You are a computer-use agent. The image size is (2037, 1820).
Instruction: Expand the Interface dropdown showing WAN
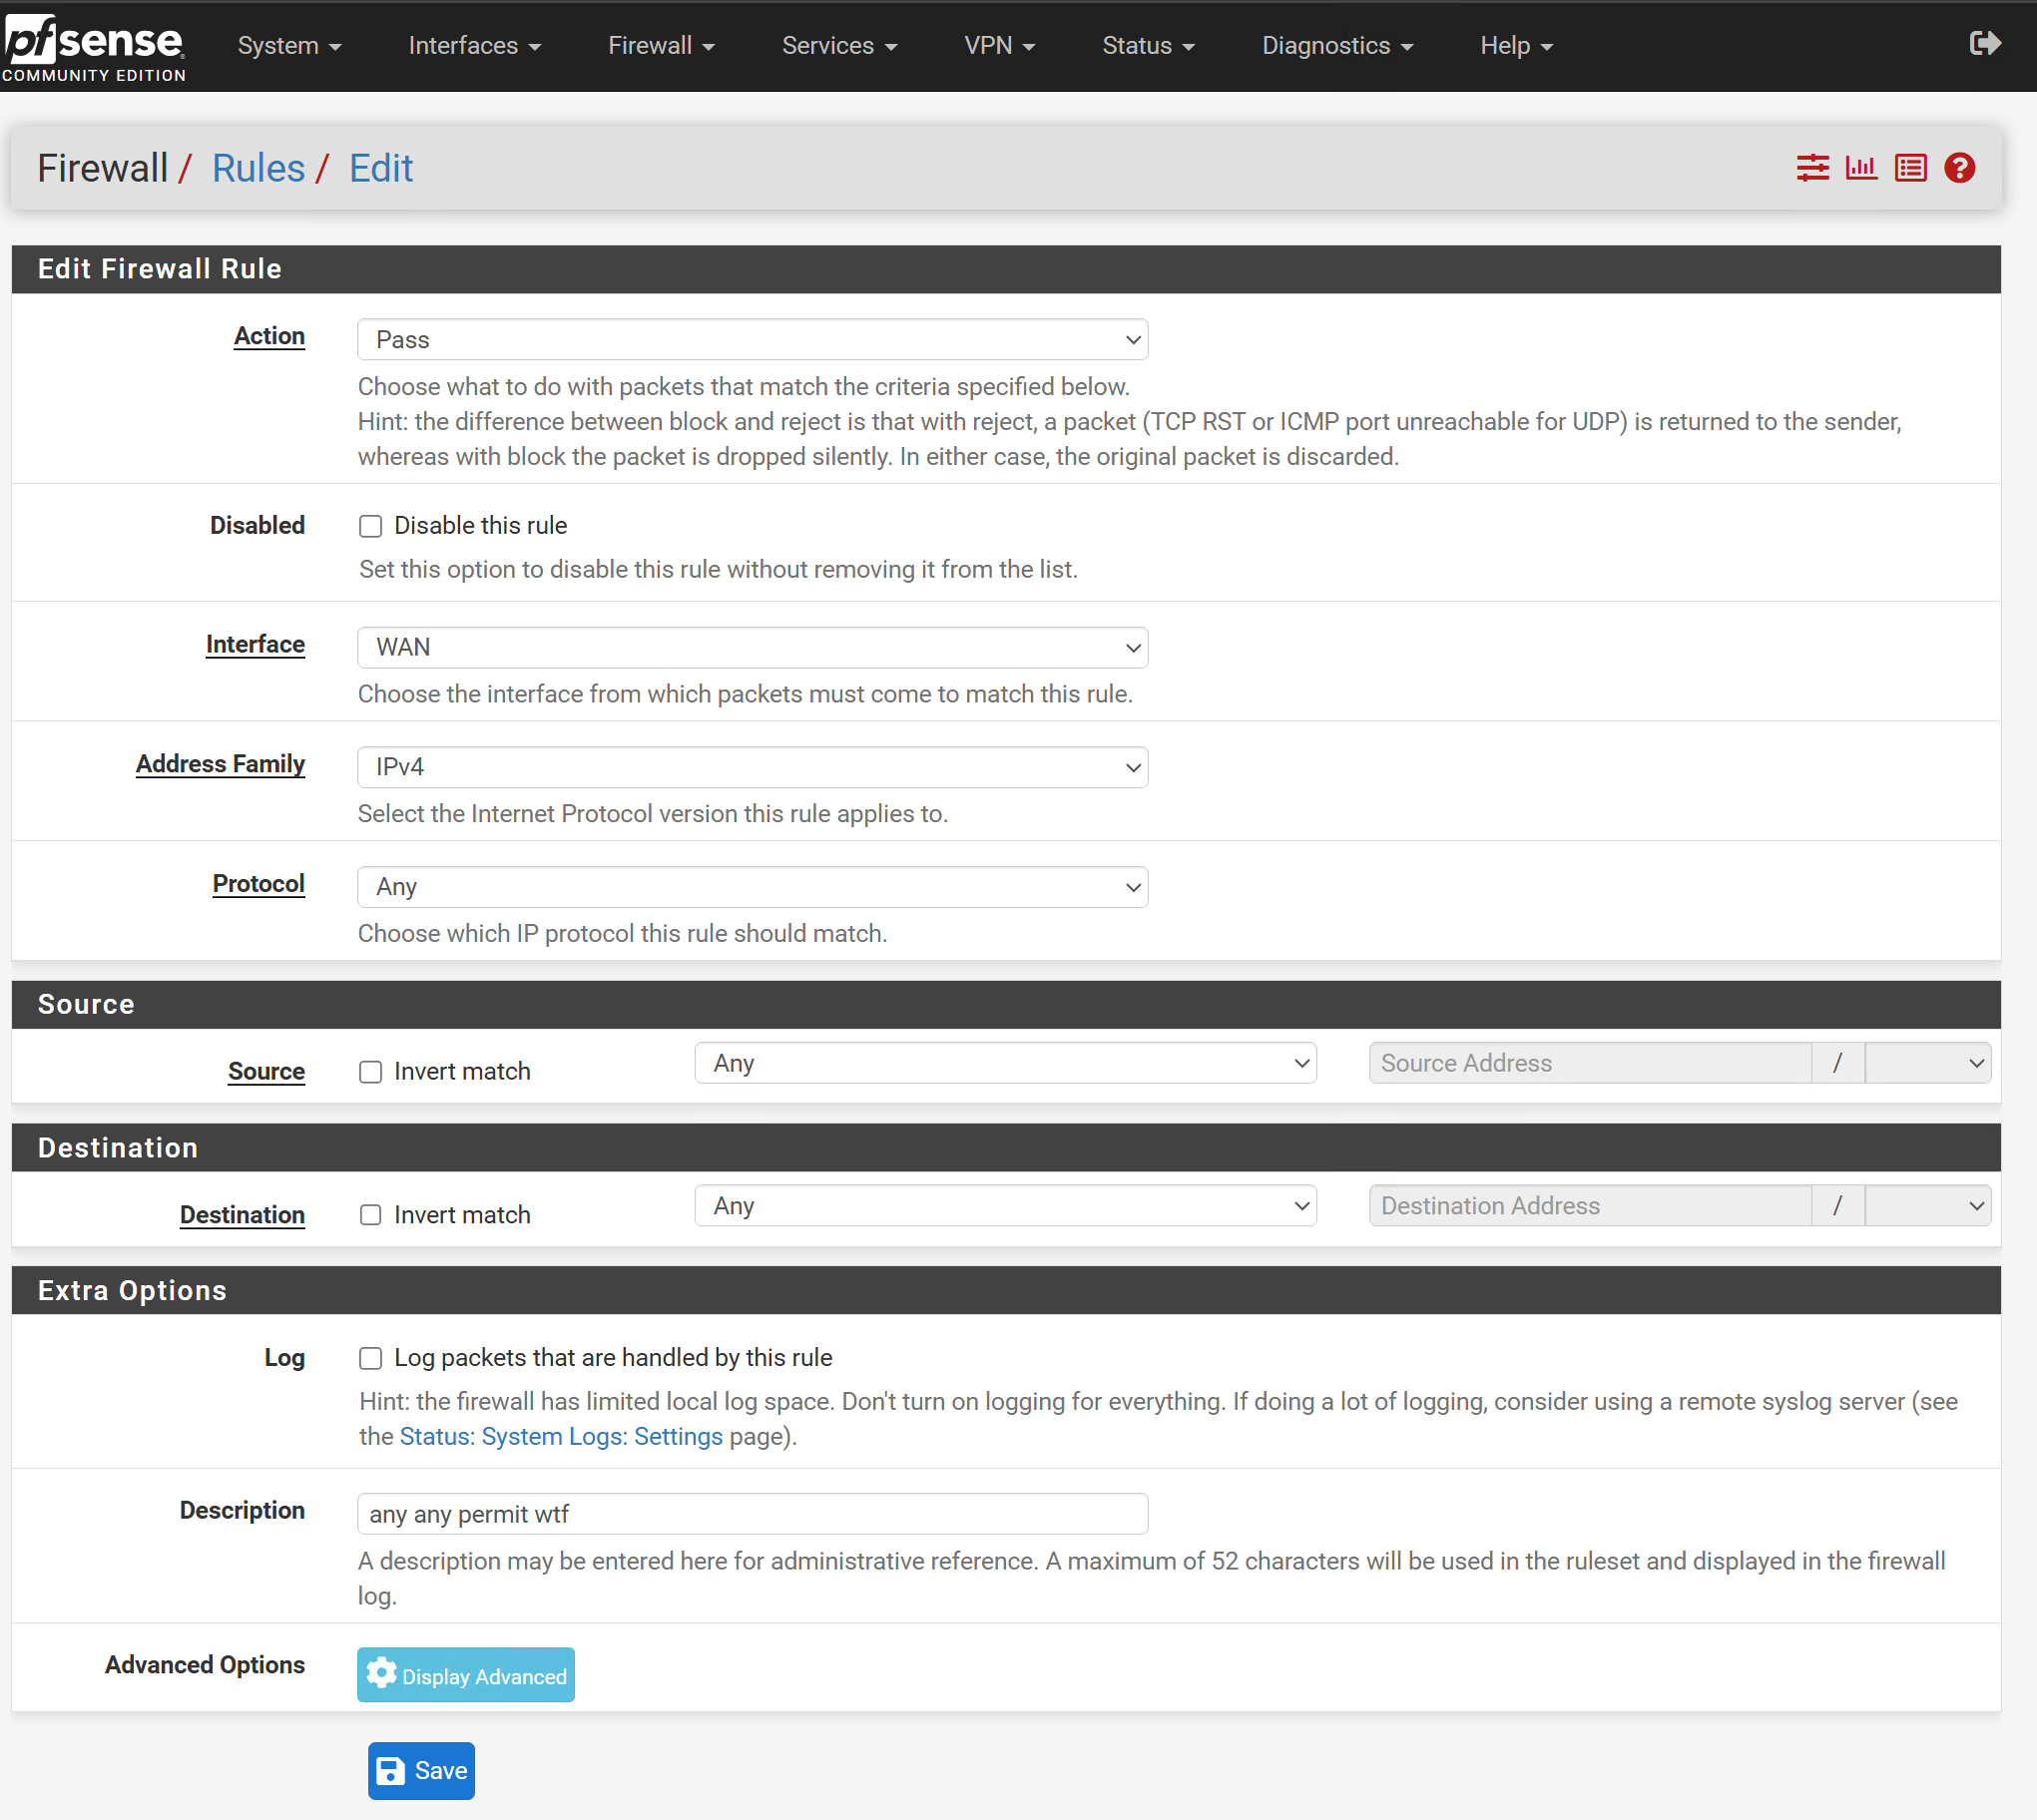tap(752, 648)
